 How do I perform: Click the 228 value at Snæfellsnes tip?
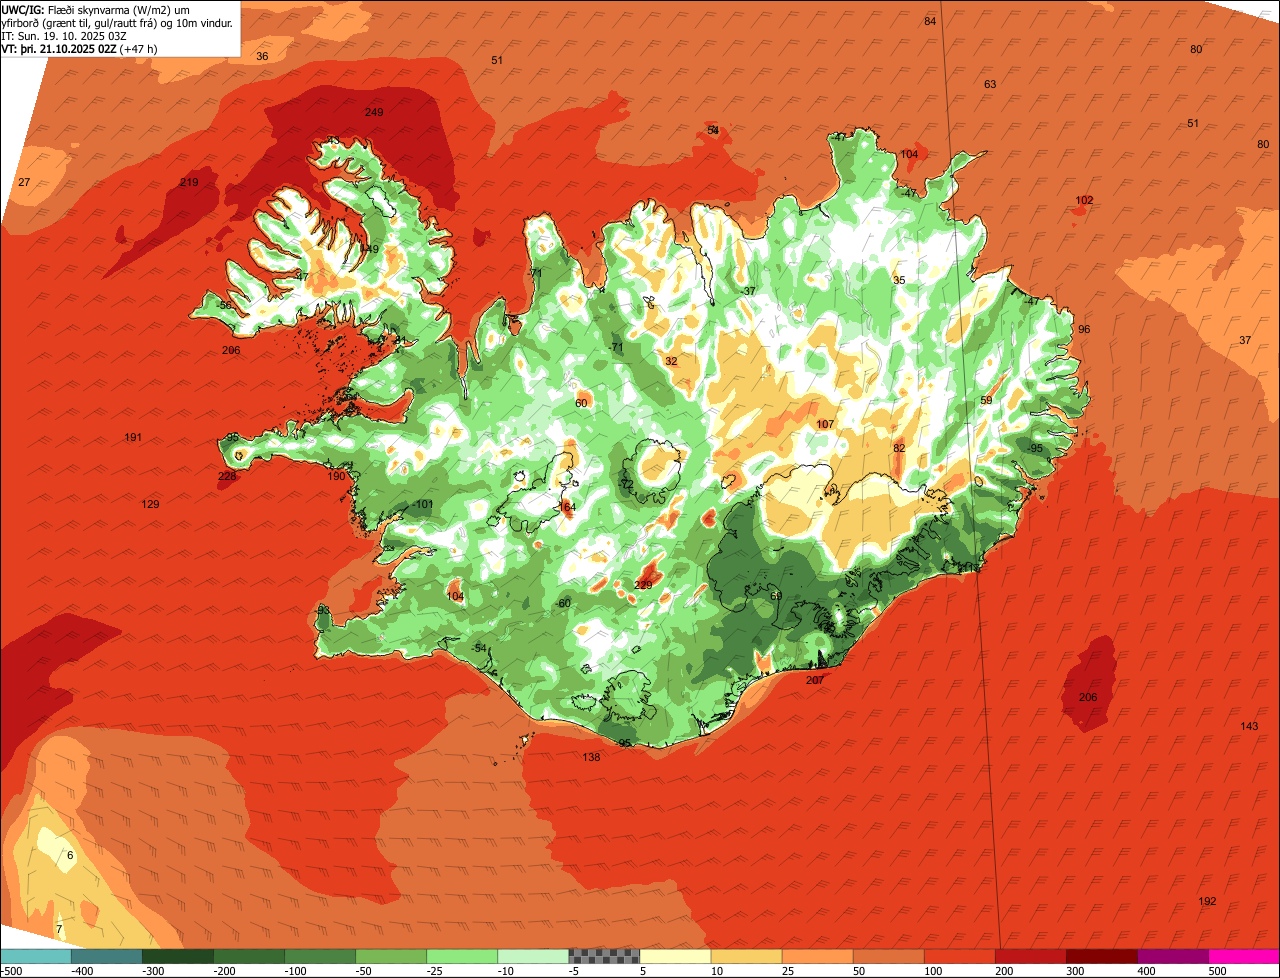point(227,476)
